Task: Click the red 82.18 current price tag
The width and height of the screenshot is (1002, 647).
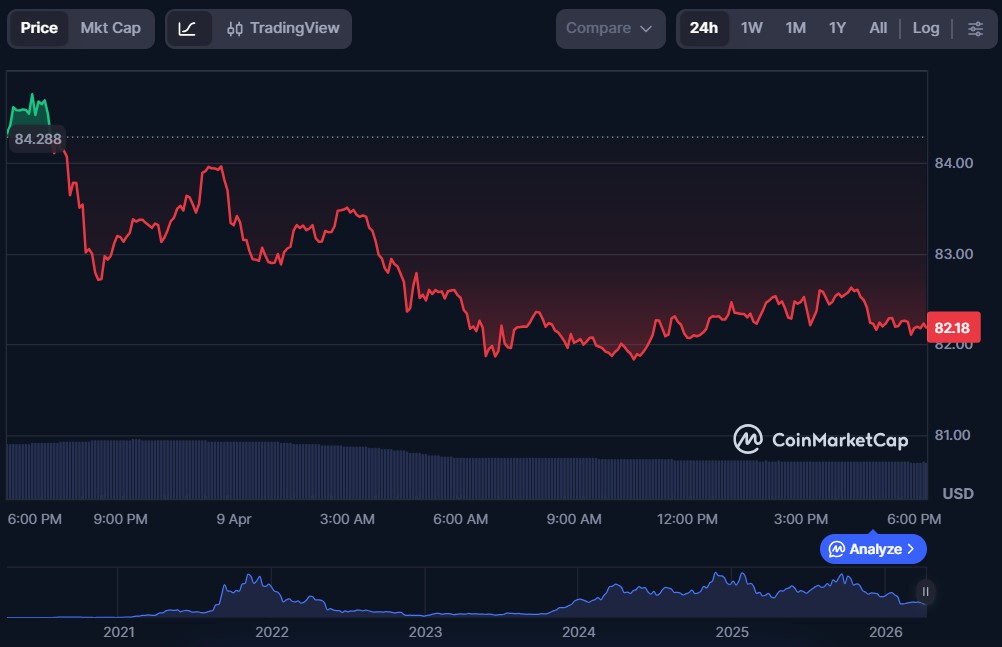Action: [954, 327]
